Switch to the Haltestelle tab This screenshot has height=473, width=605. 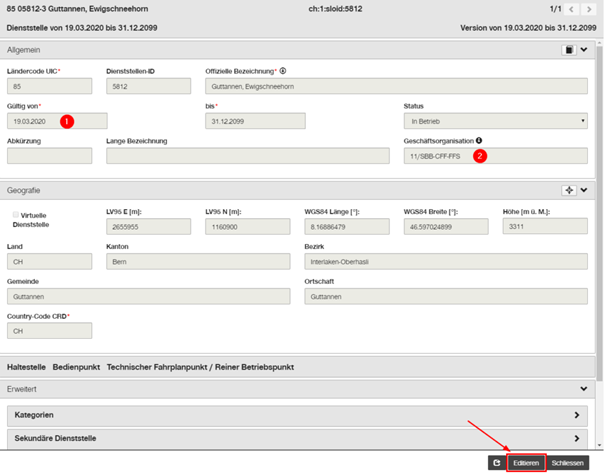[x=26, y=367]
